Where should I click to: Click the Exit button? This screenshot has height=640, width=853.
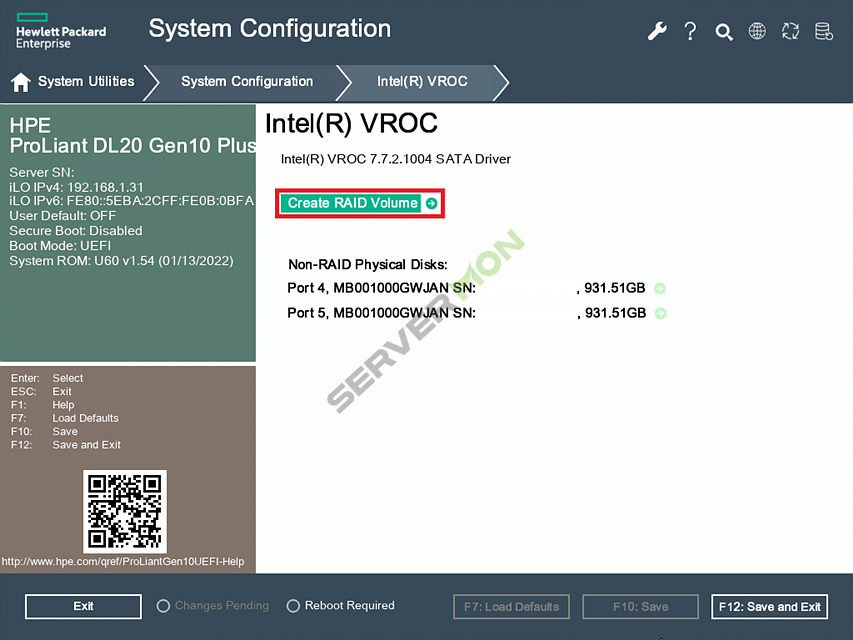[83, 606]
